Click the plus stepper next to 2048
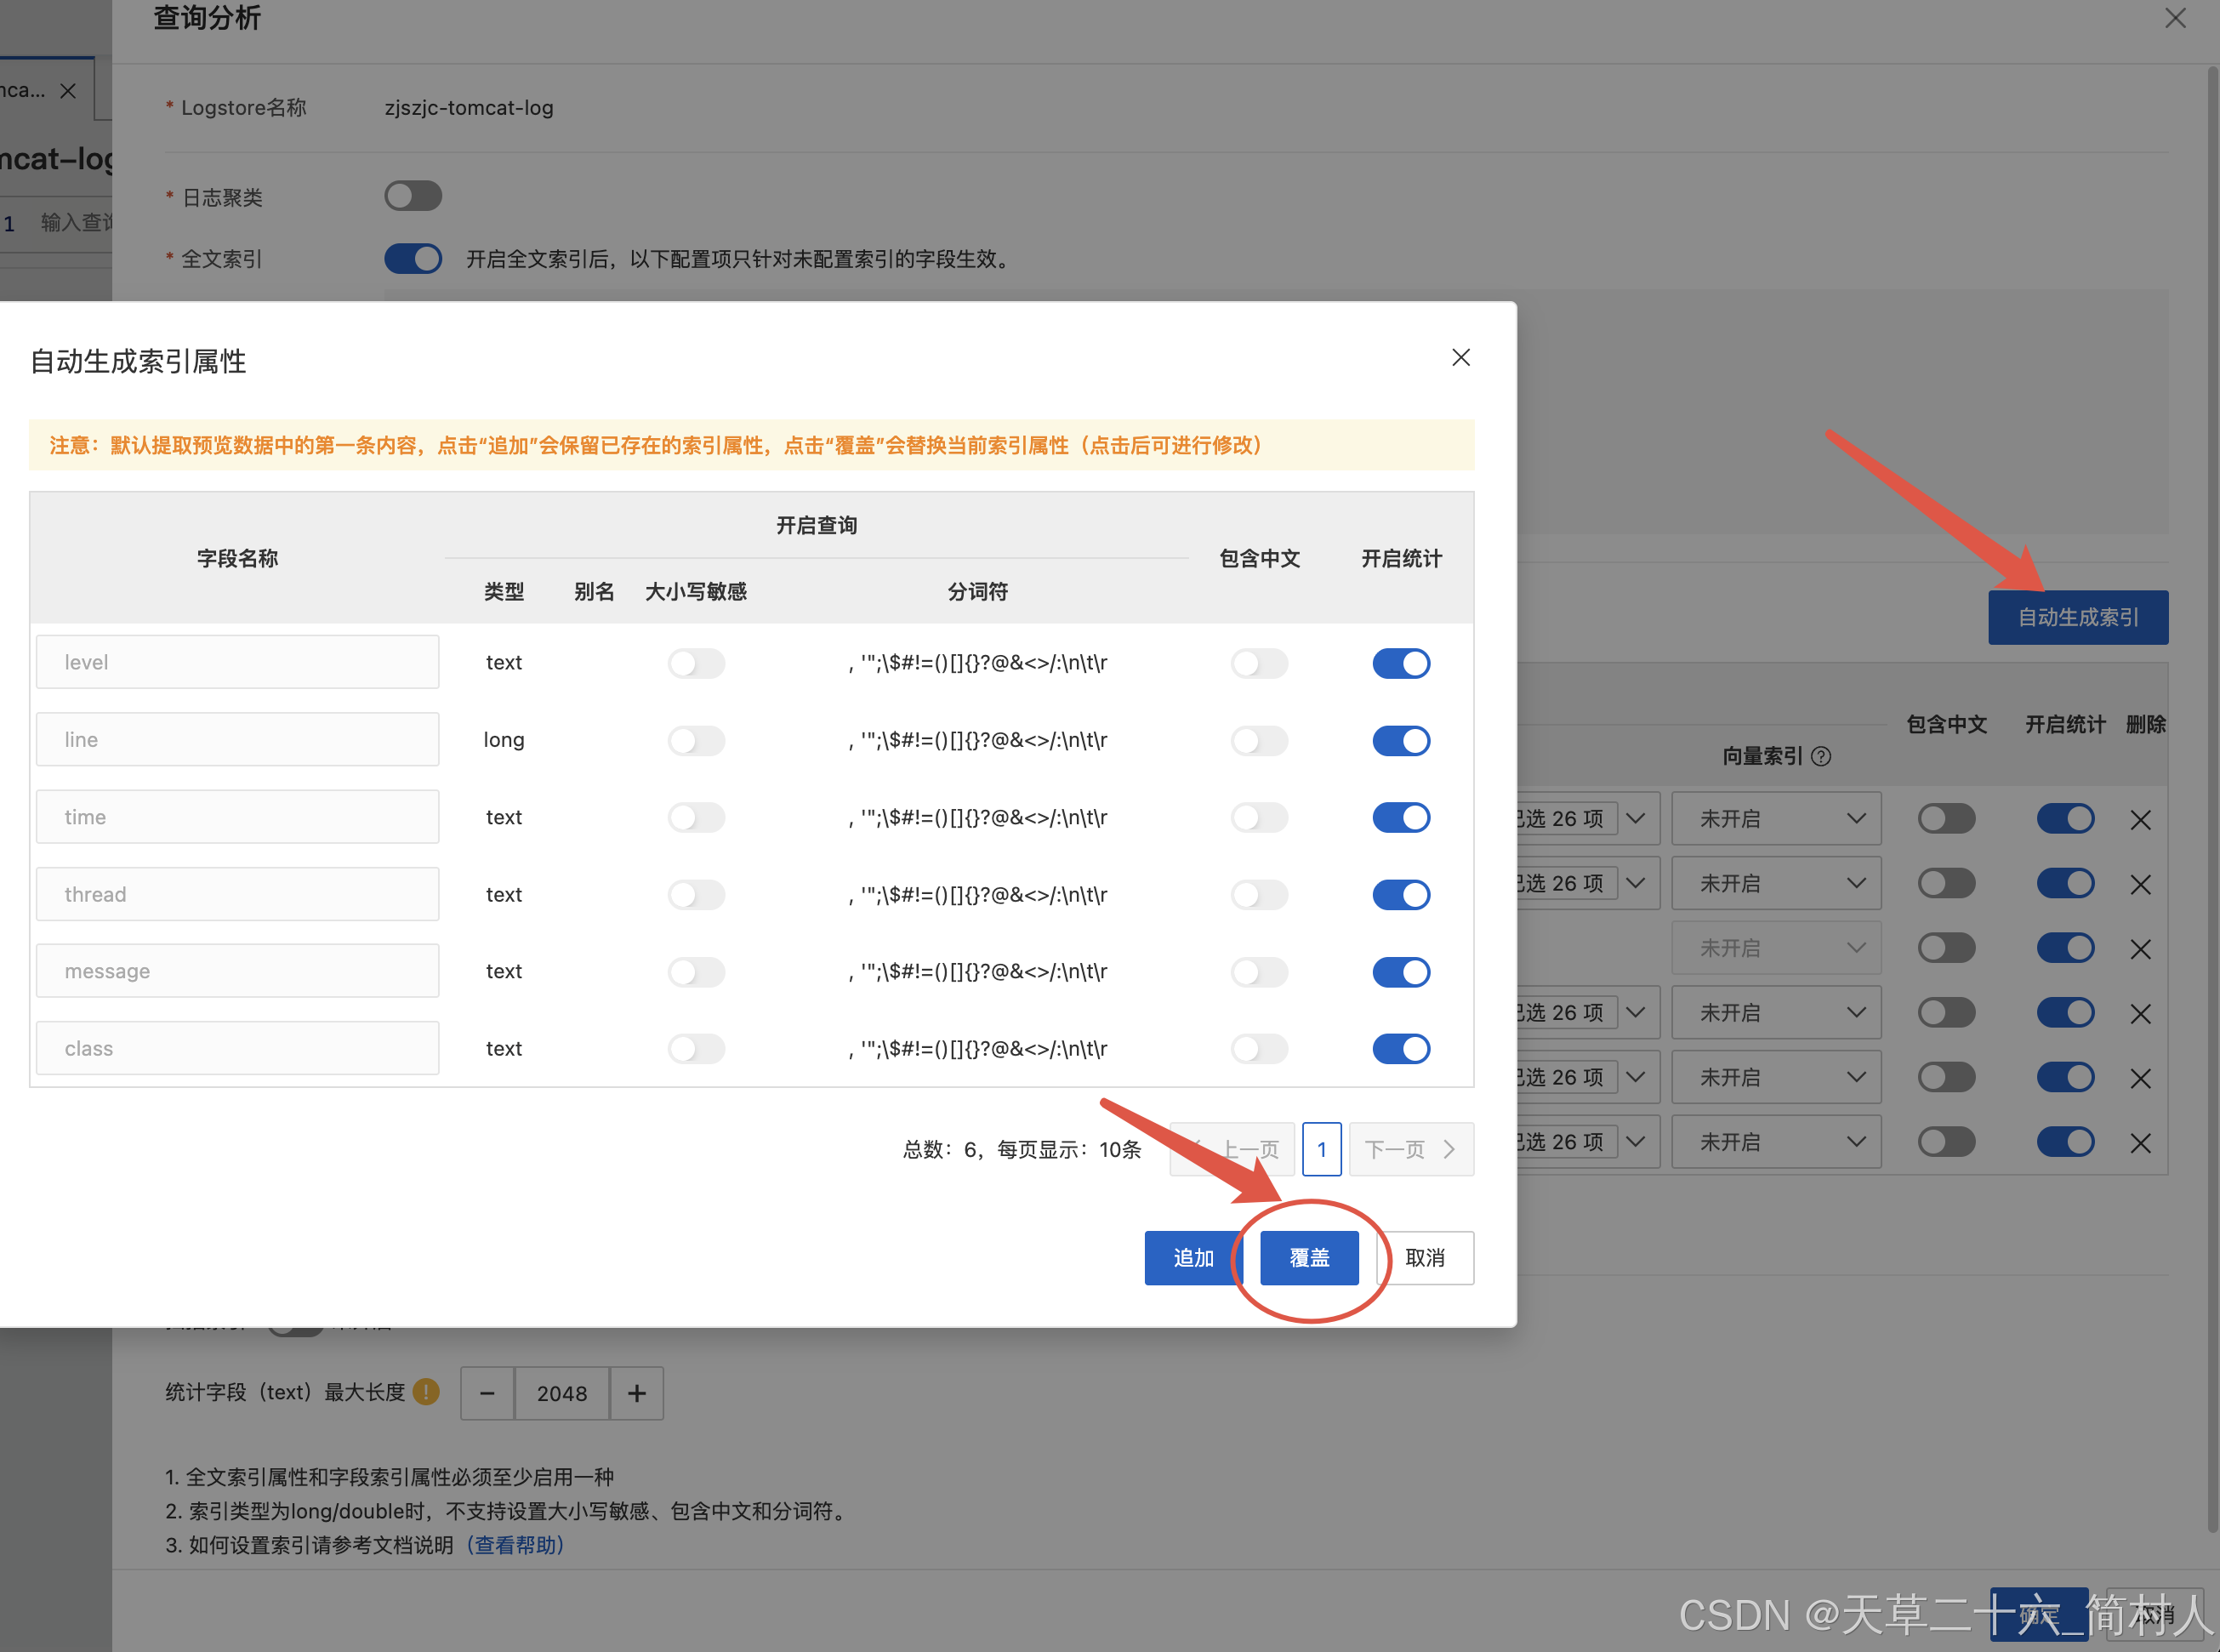The image size is (2220, 1652). pos(637,1393)
